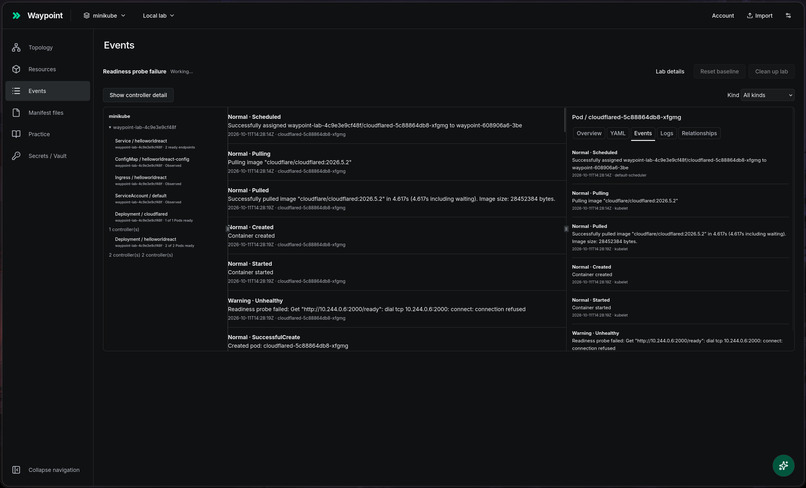The height and width of the screenshot is (488, 806).
Task: Click the Normal · Pulling event in center list
Action: pos(396,162)
